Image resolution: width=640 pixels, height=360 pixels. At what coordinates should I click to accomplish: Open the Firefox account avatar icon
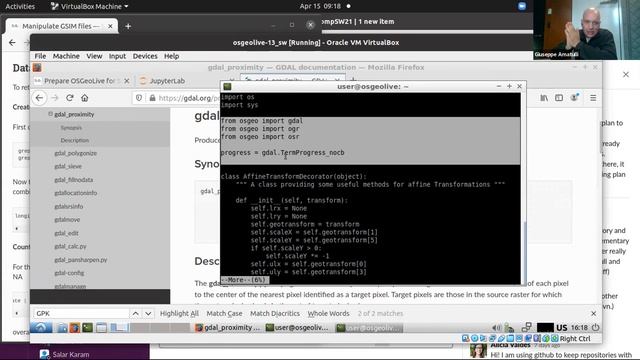coord(574,98)
